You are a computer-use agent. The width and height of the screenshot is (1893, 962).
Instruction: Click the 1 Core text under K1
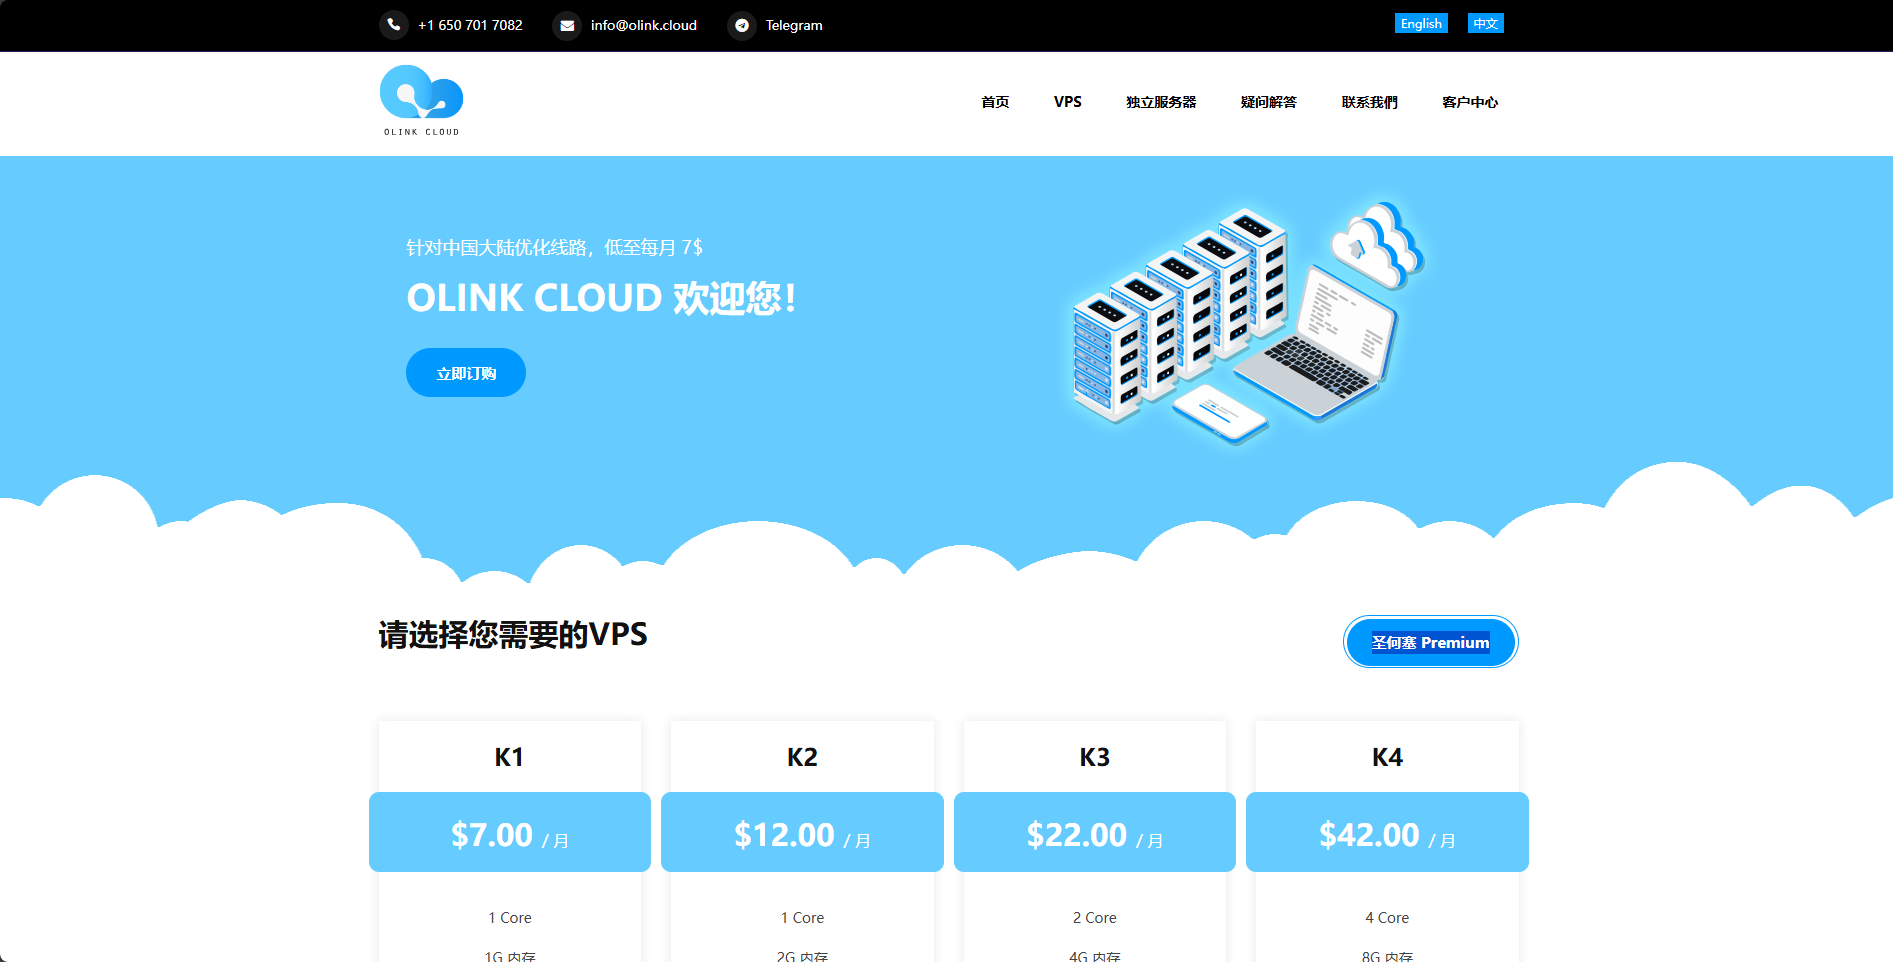pos(510,918)
